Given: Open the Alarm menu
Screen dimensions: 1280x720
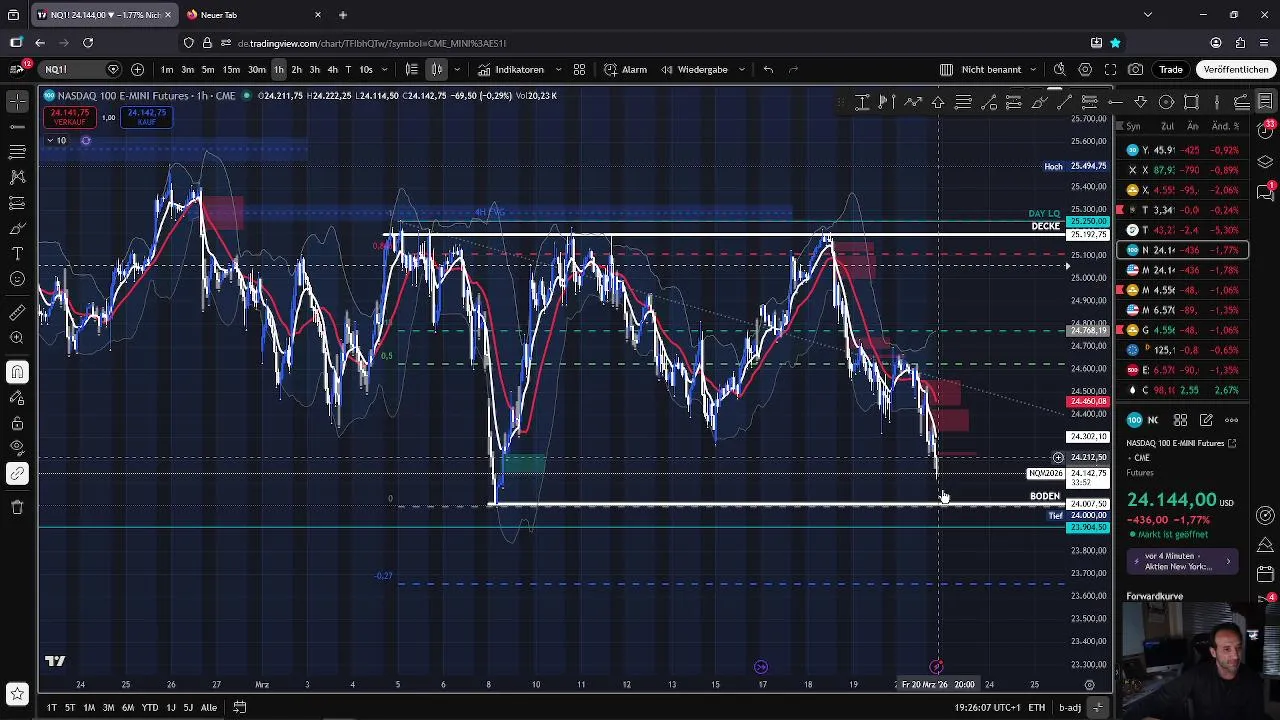Looking at the screenshot, I should (x=625, y=69).
